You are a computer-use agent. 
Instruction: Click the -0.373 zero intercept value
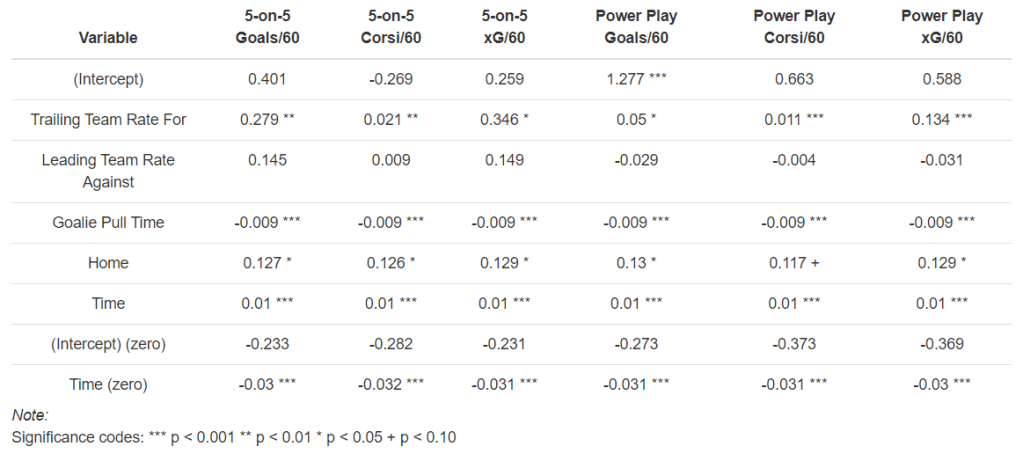click(x=795, y=344)
